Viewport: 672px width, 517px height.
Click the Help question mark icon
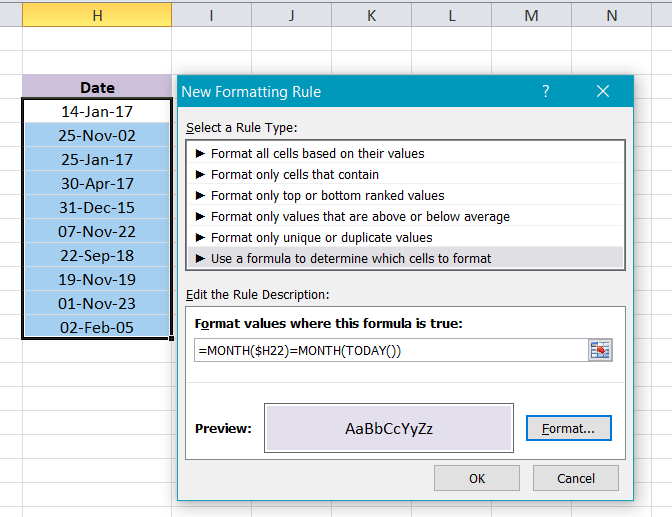[545, 91]
